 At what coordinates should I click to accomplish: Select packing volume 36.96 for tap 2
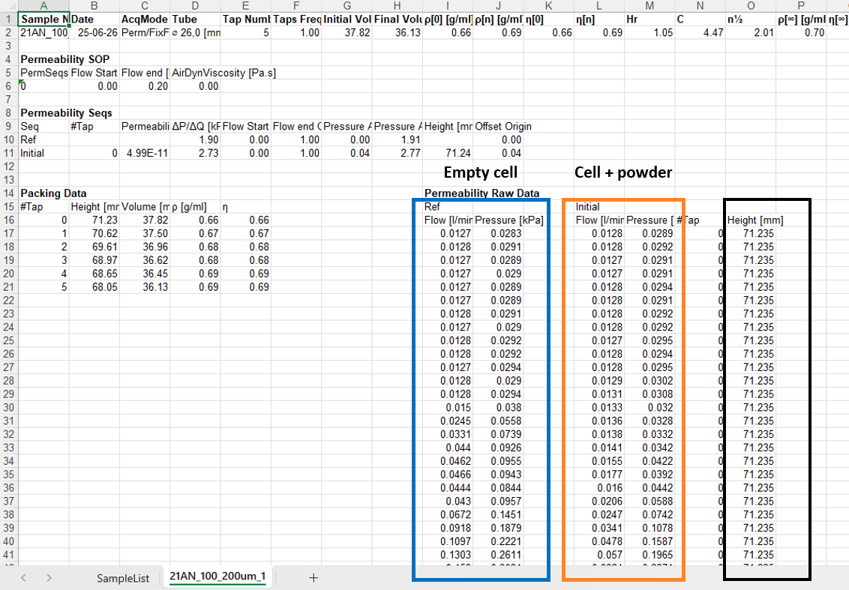coord(145,247)
